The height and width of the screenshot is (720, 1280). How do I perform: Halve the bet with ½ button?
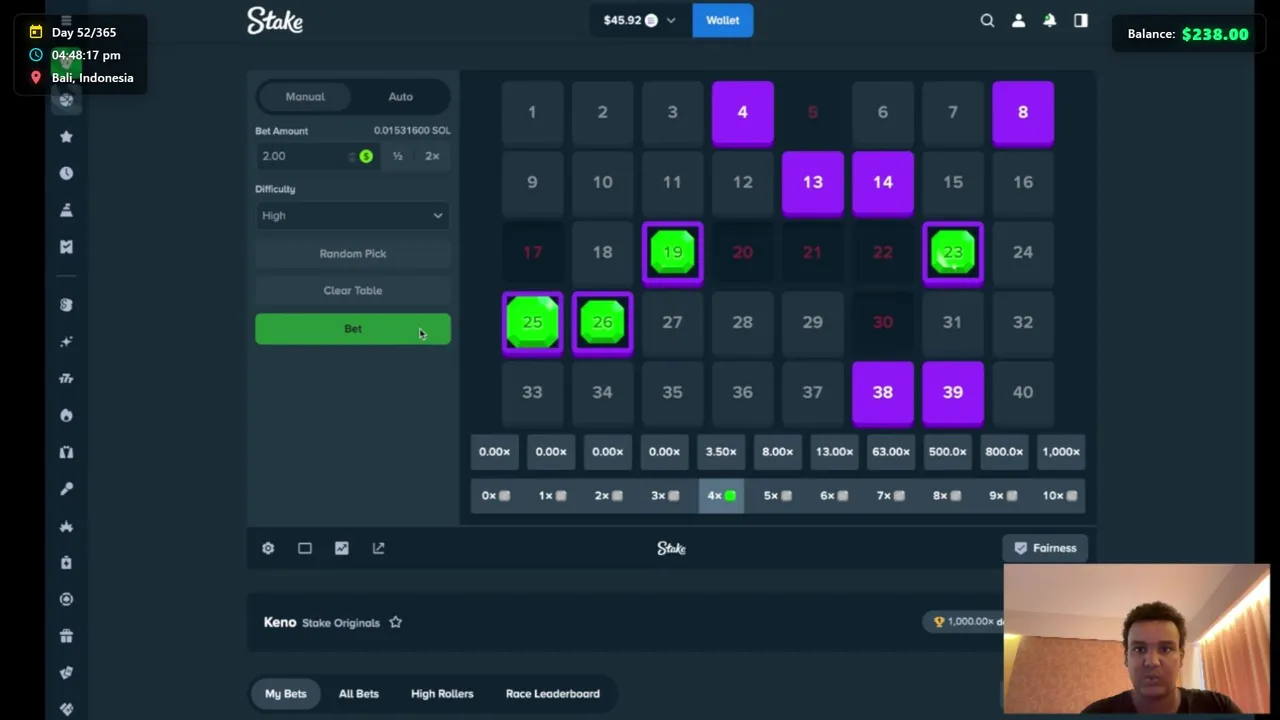pyautogui.click(x=397, y=156)
